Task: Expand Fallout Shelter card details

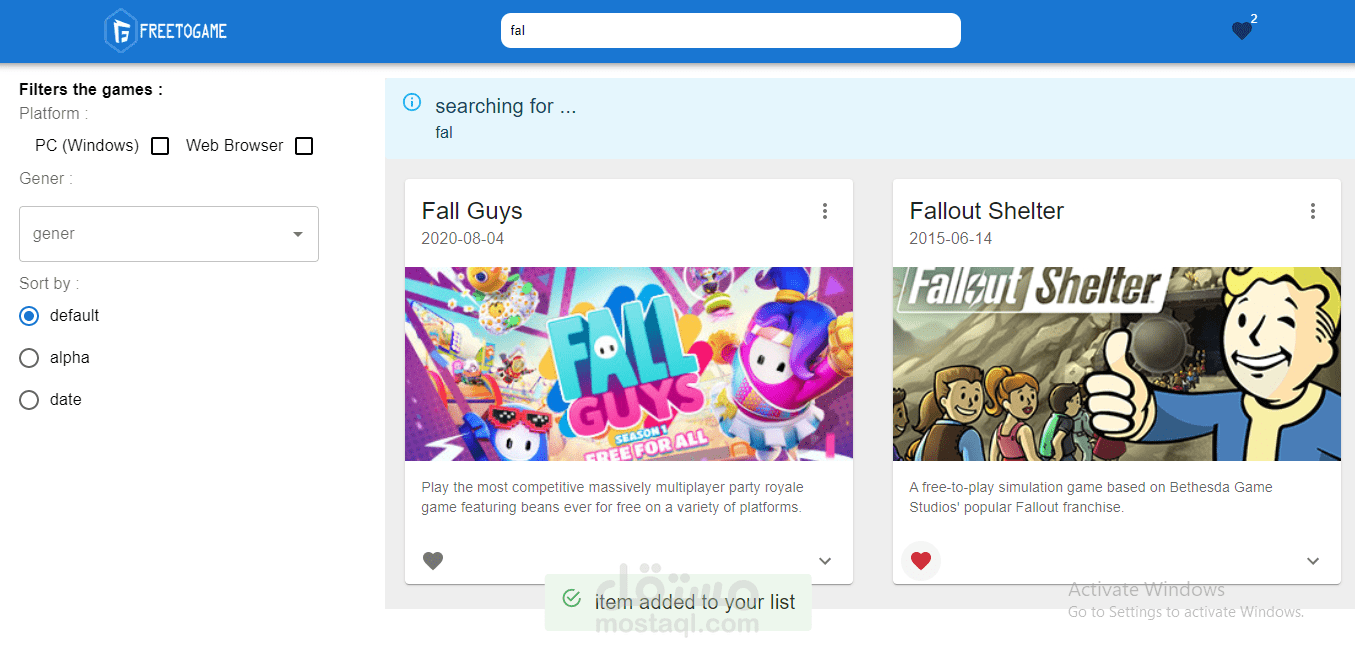Action: (x=1313, y=561)
